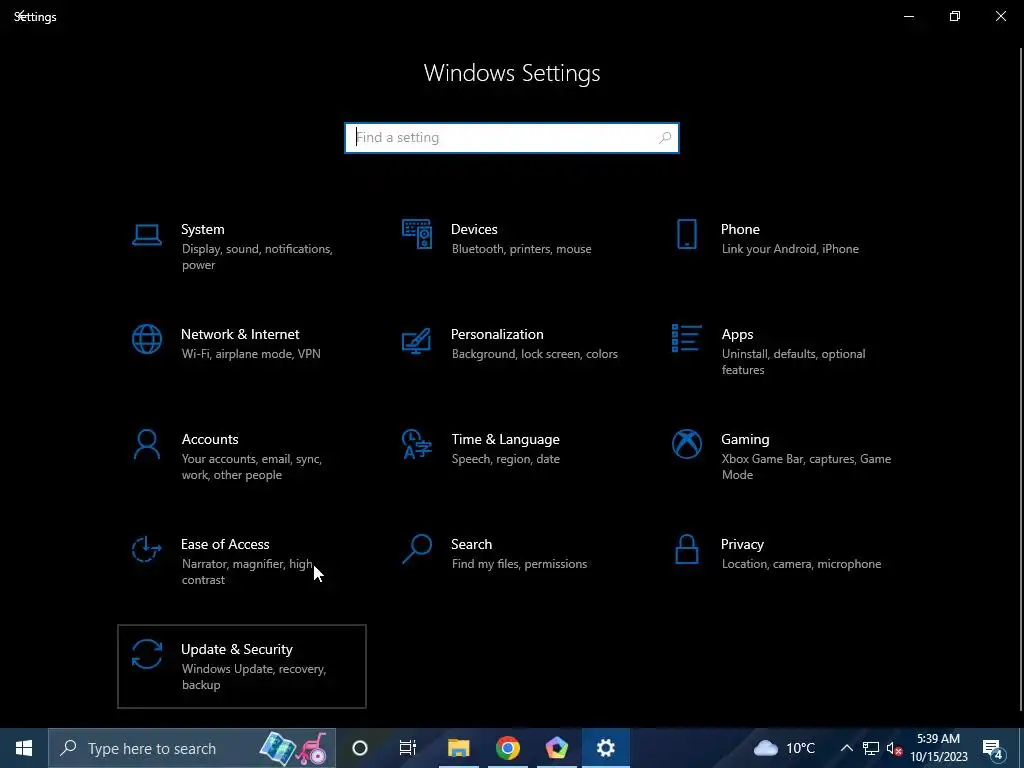
Task: Open the System settings laptop icon
Action: (x=147, y=234)
